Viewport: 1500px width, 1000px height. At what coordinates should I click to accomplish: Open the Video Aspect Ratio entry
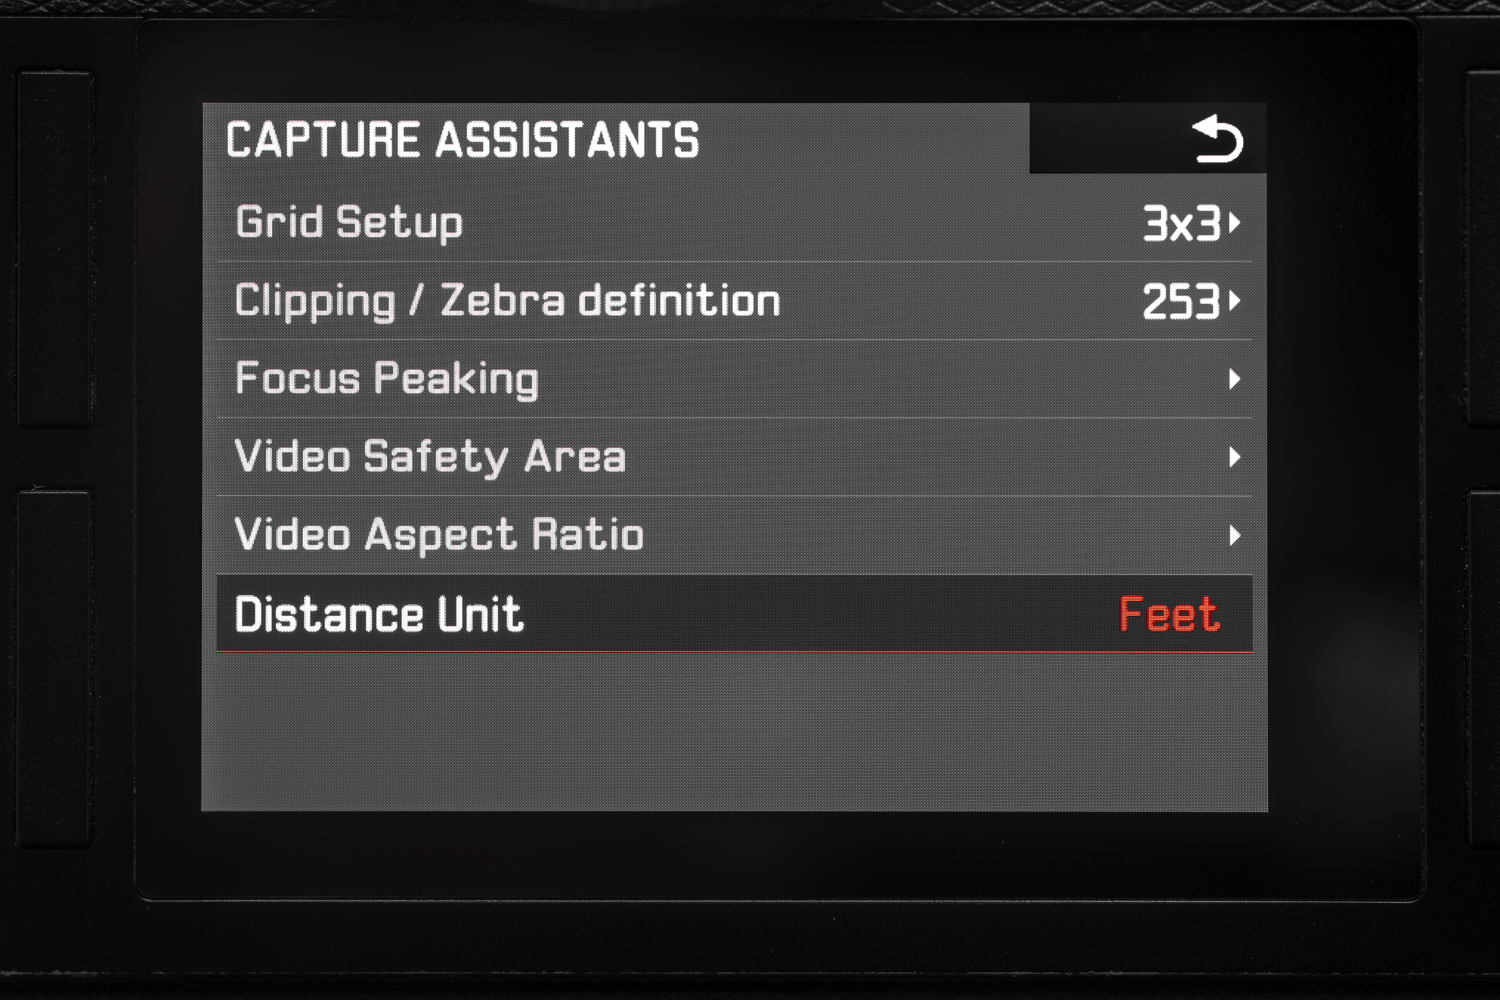tap(439, 535)
